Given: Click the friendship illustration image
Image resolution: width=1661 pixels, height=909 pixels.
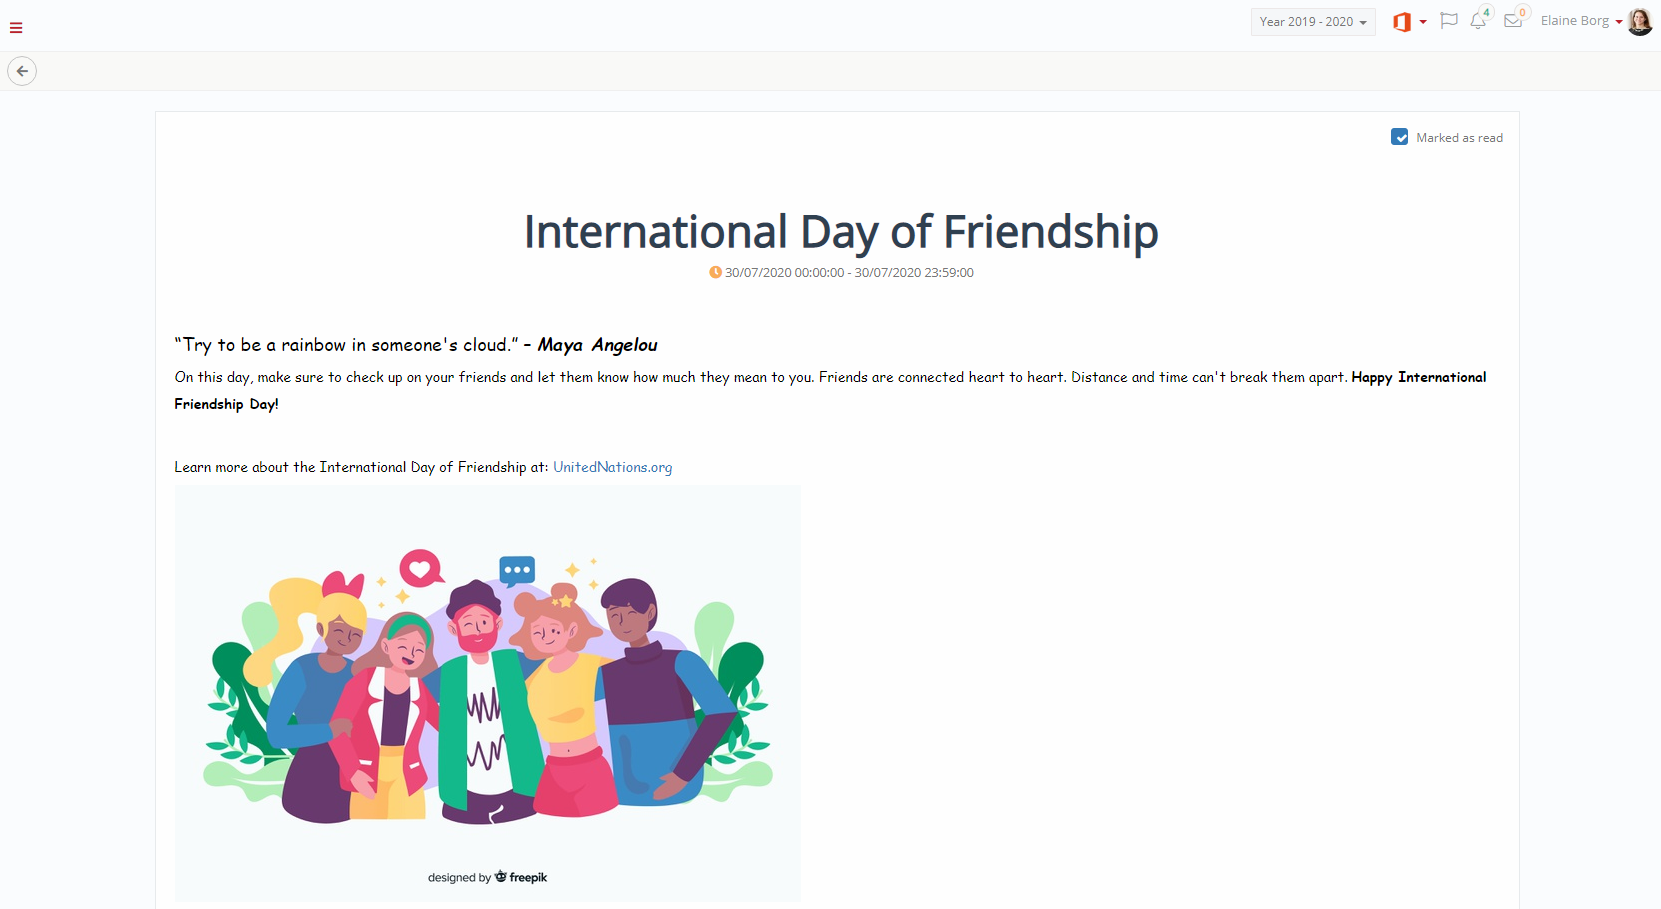Looking at the screenshot, I should 488,694.
